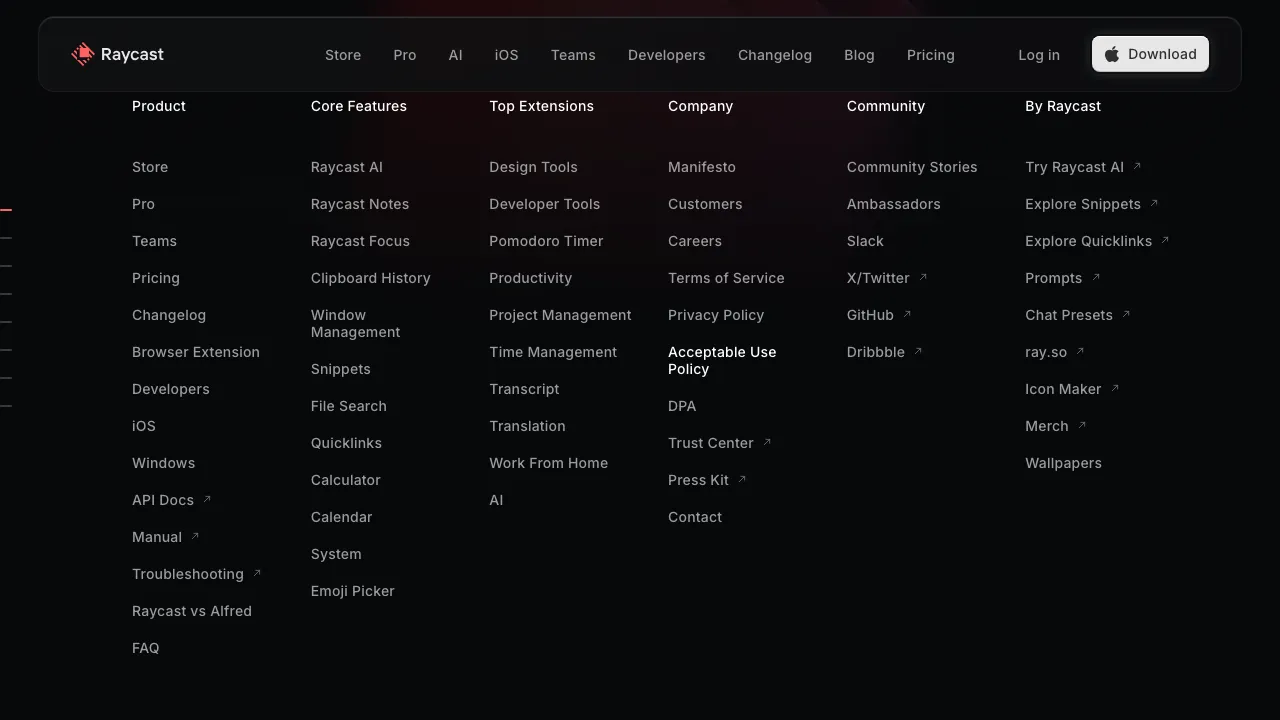
Task: Open the GitHub external link
Action: pyautogui.click(x=871, y=315)
